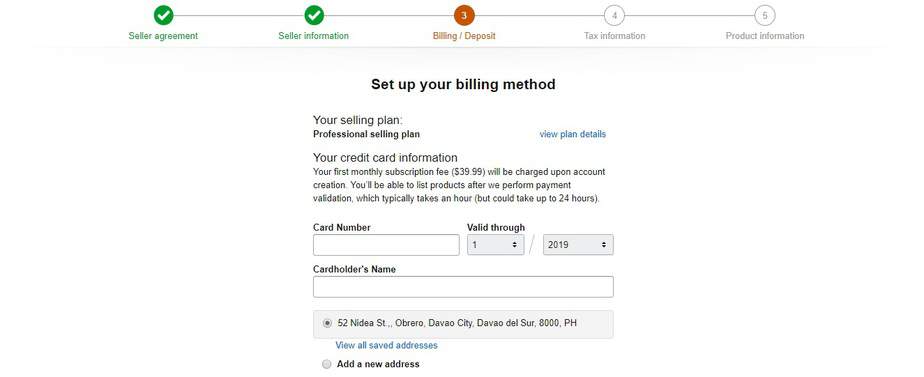The image size is (924, 377).
Task: Click the Seller information green checkmark icon
Action: click(314, 16)
